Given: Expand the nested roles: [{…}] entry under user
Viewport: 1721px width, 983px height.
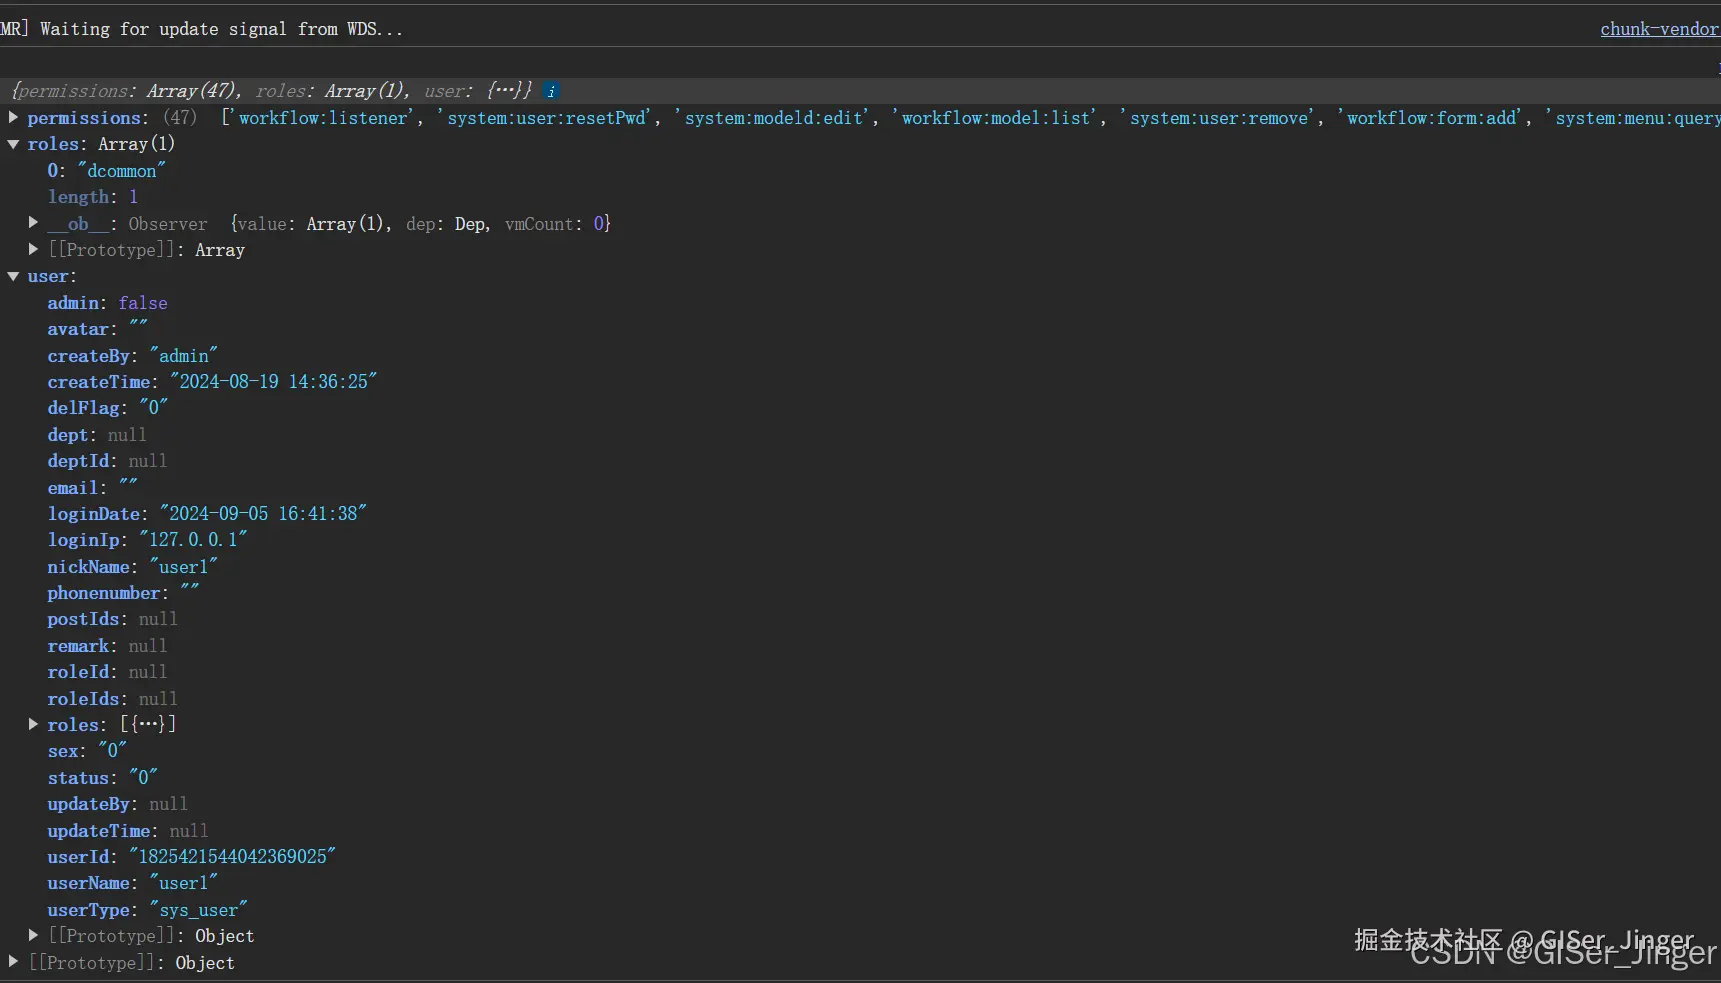Looking at the screenshot, I should (33, 724).
